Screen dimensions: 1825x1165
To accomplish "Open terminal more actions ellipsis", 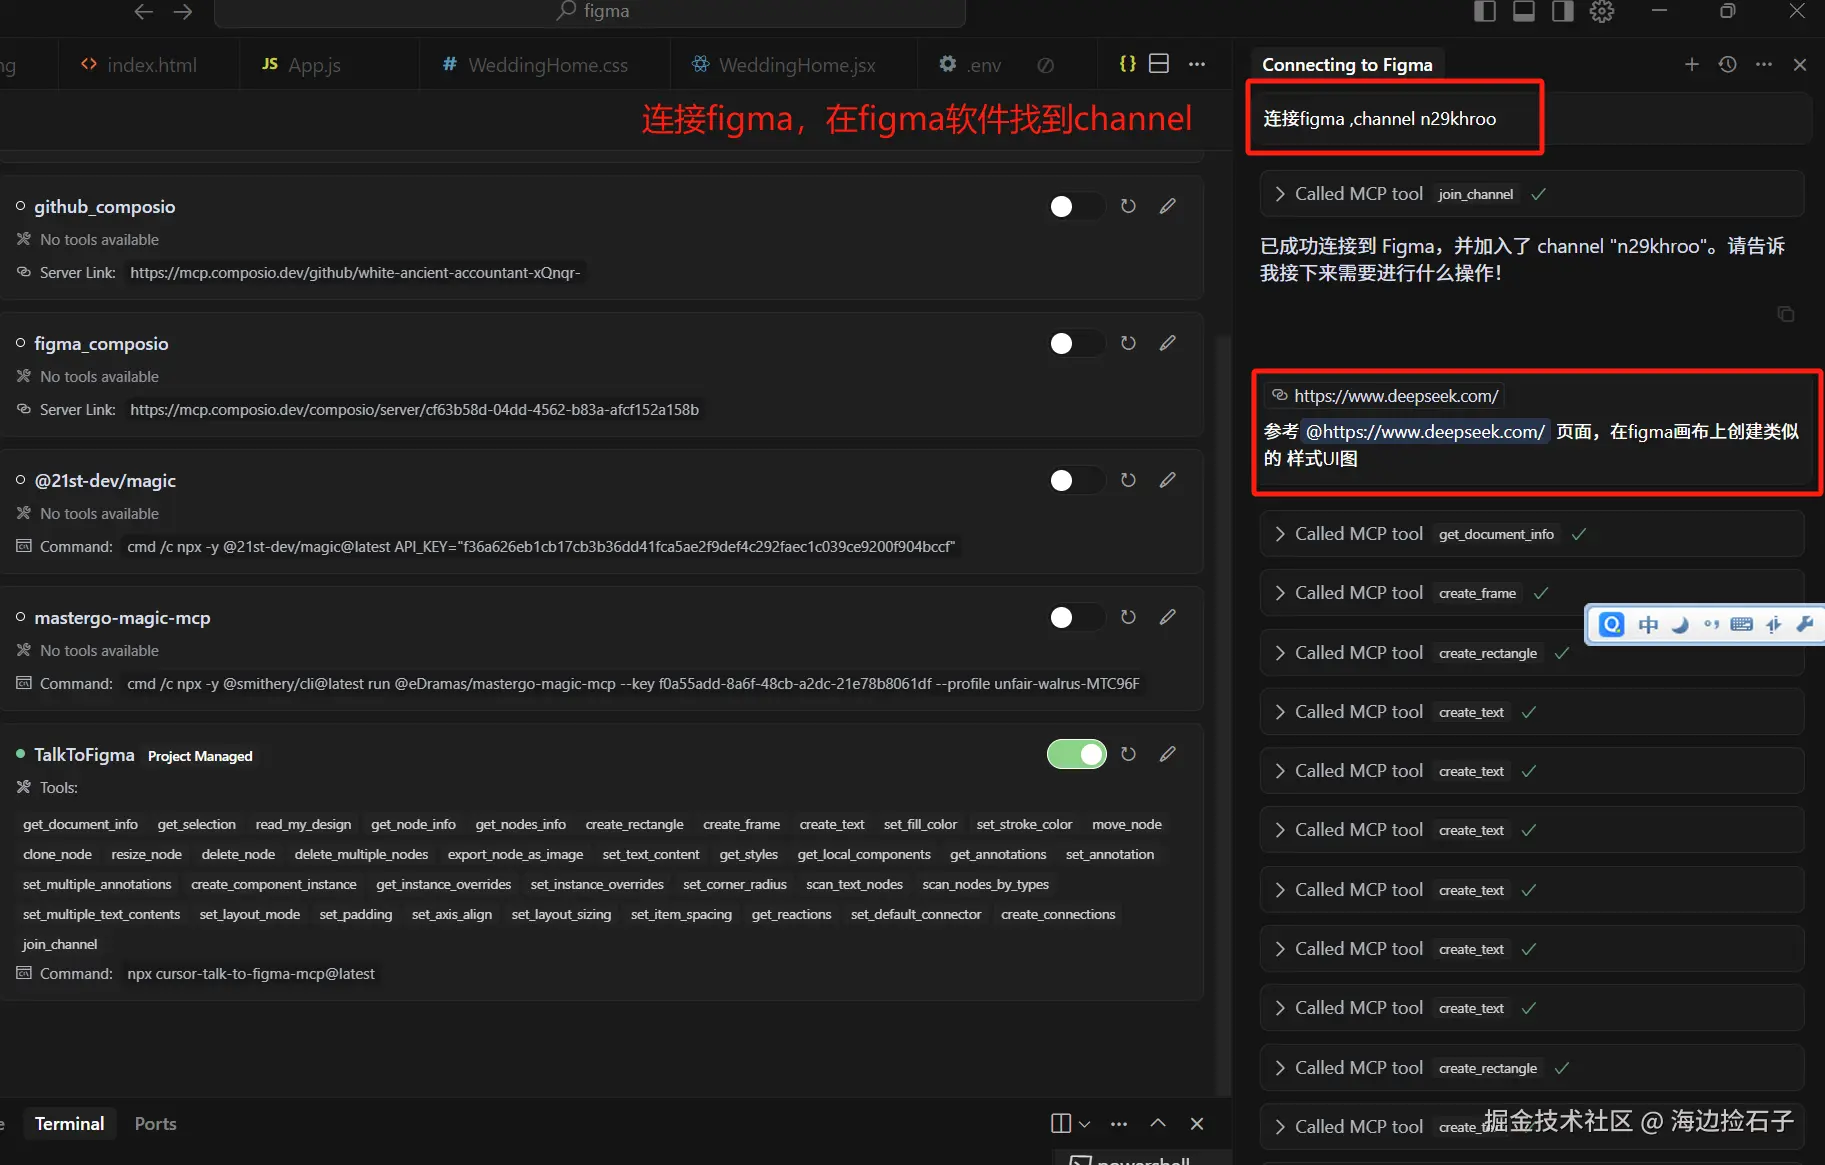I will [x=1119, y=1123].
